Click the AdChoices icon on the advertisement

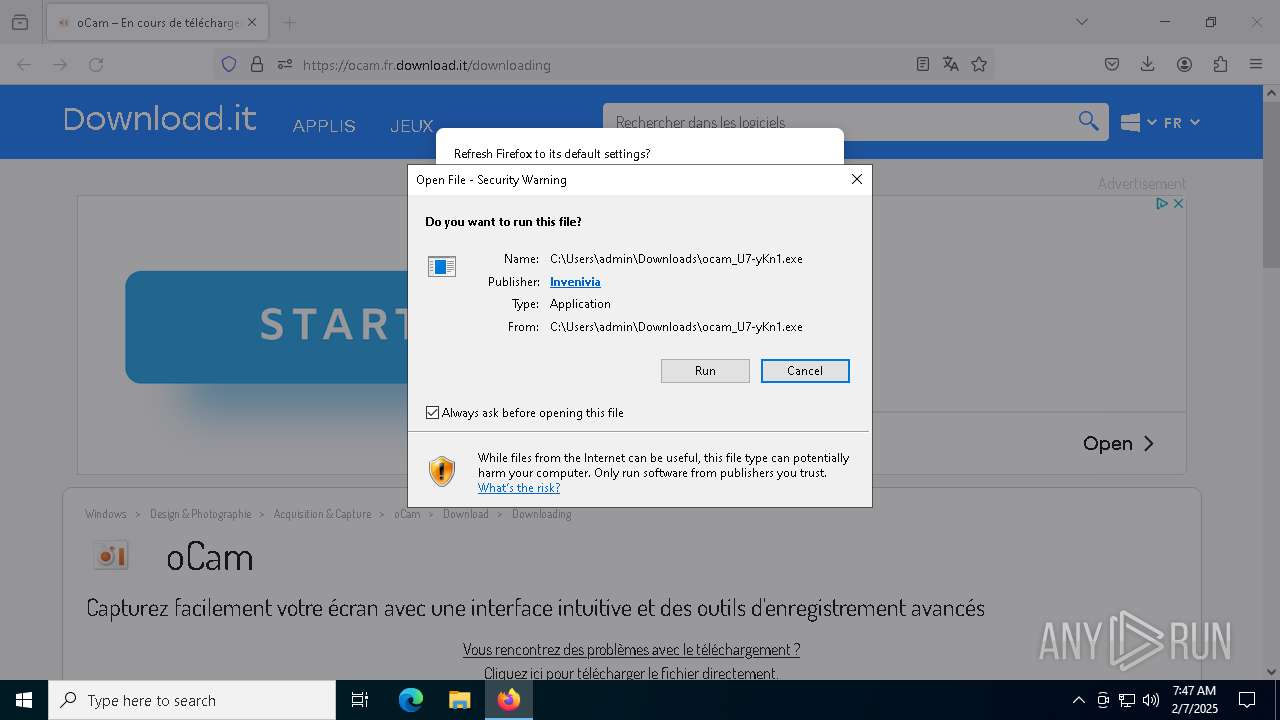tap(1162, 203)
